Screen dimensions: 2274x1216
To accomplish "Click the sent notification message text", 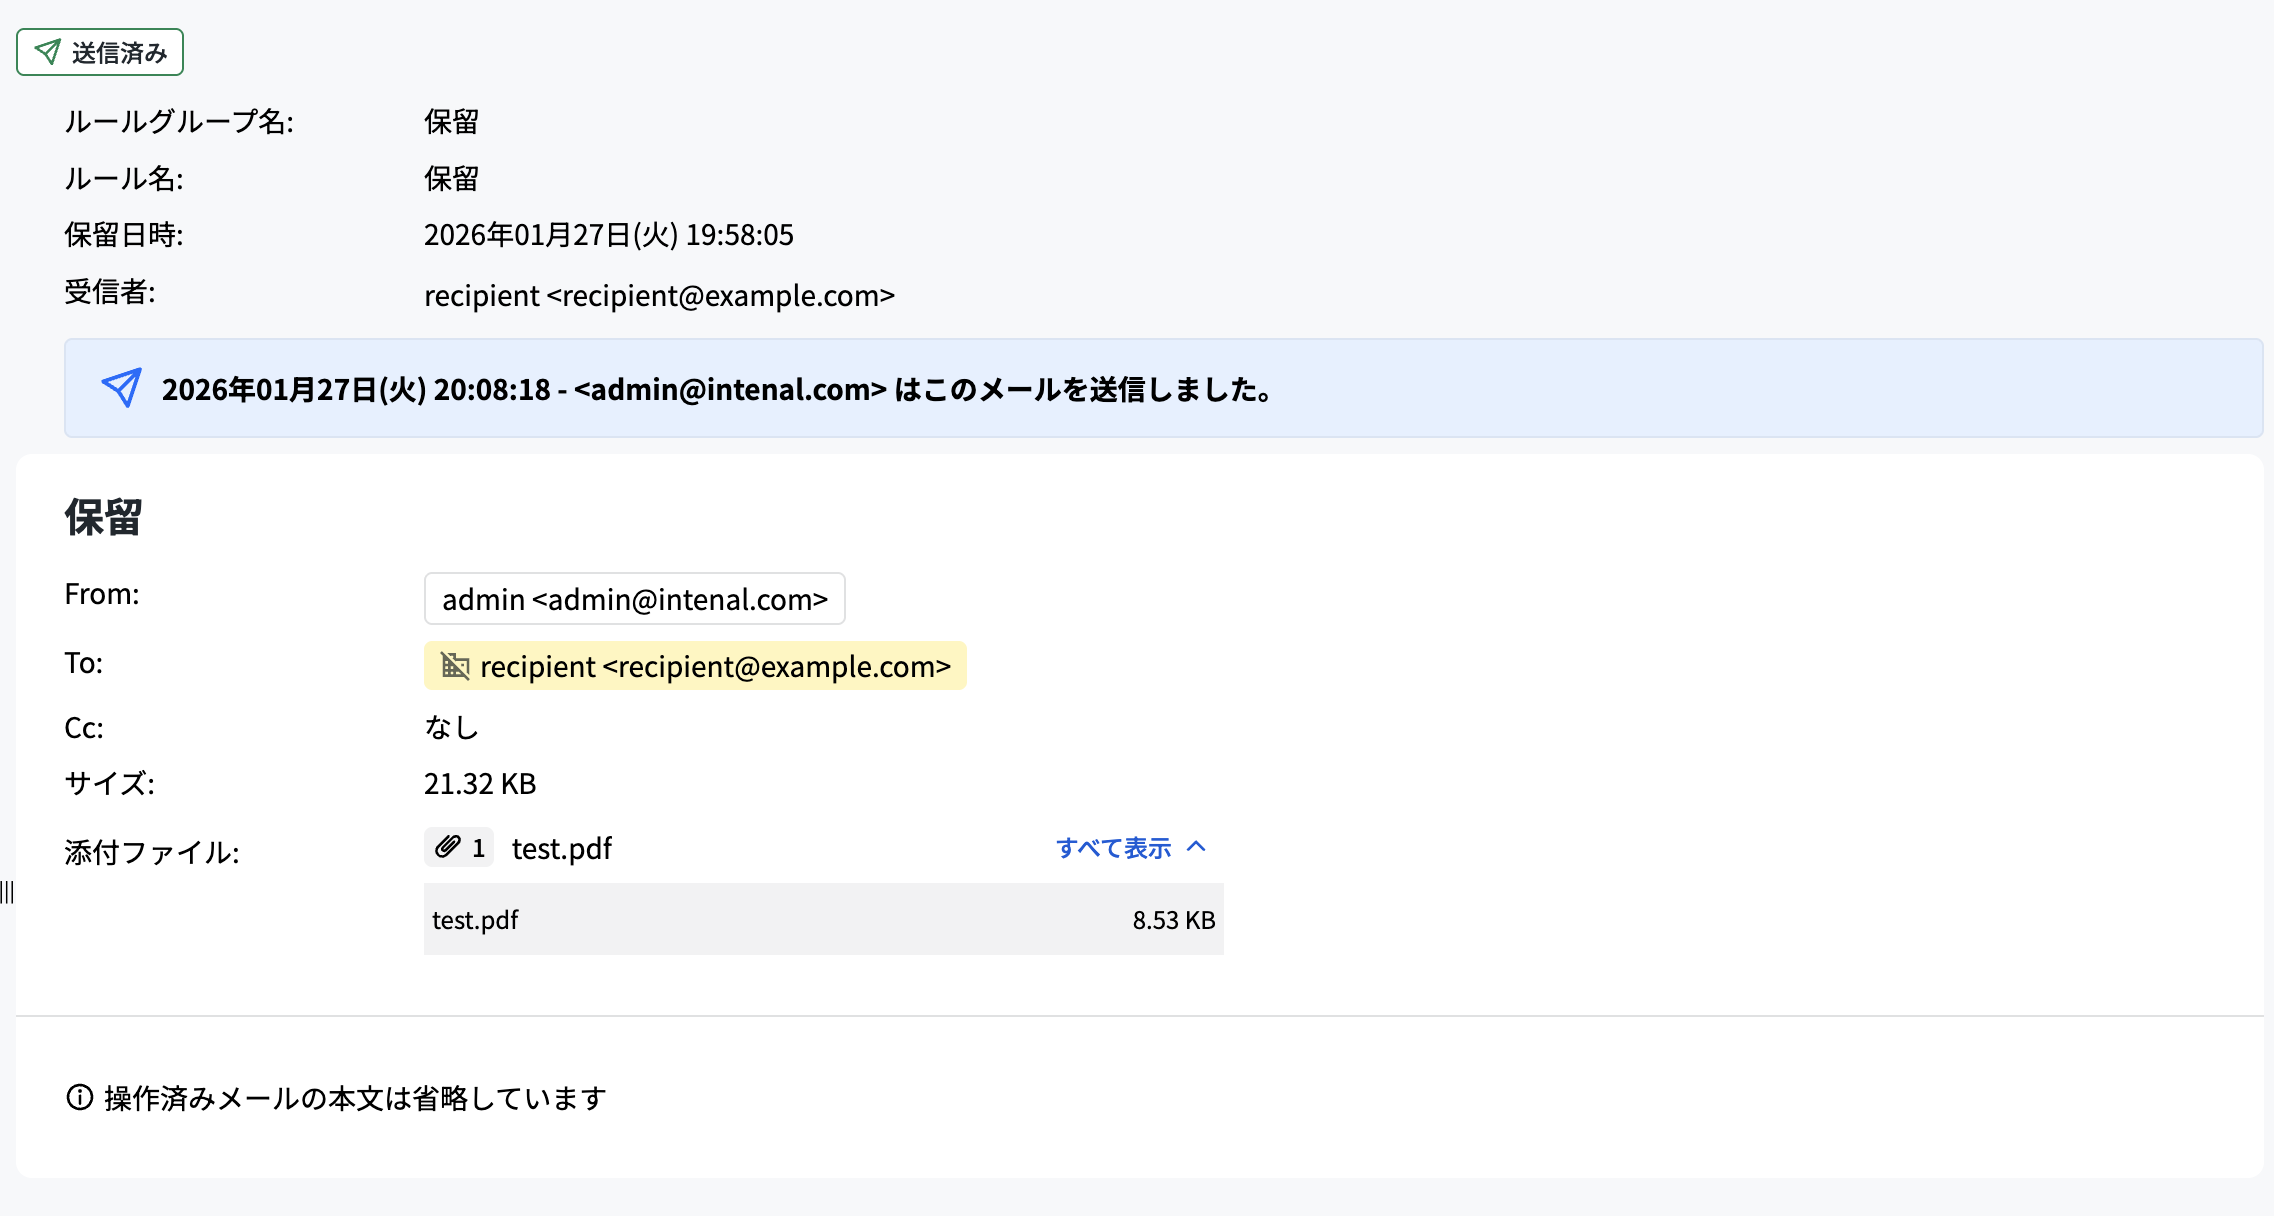I will [x=718, y=389].
